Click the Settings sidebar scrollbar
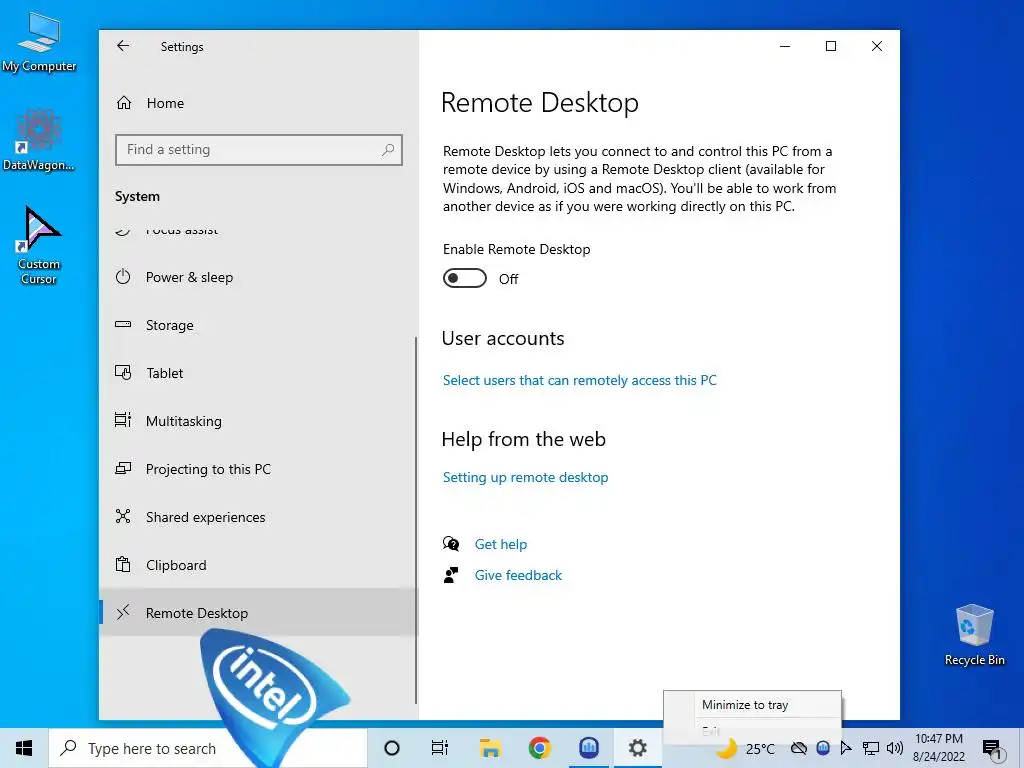The image size is (1024, 768). click(416, 520)
